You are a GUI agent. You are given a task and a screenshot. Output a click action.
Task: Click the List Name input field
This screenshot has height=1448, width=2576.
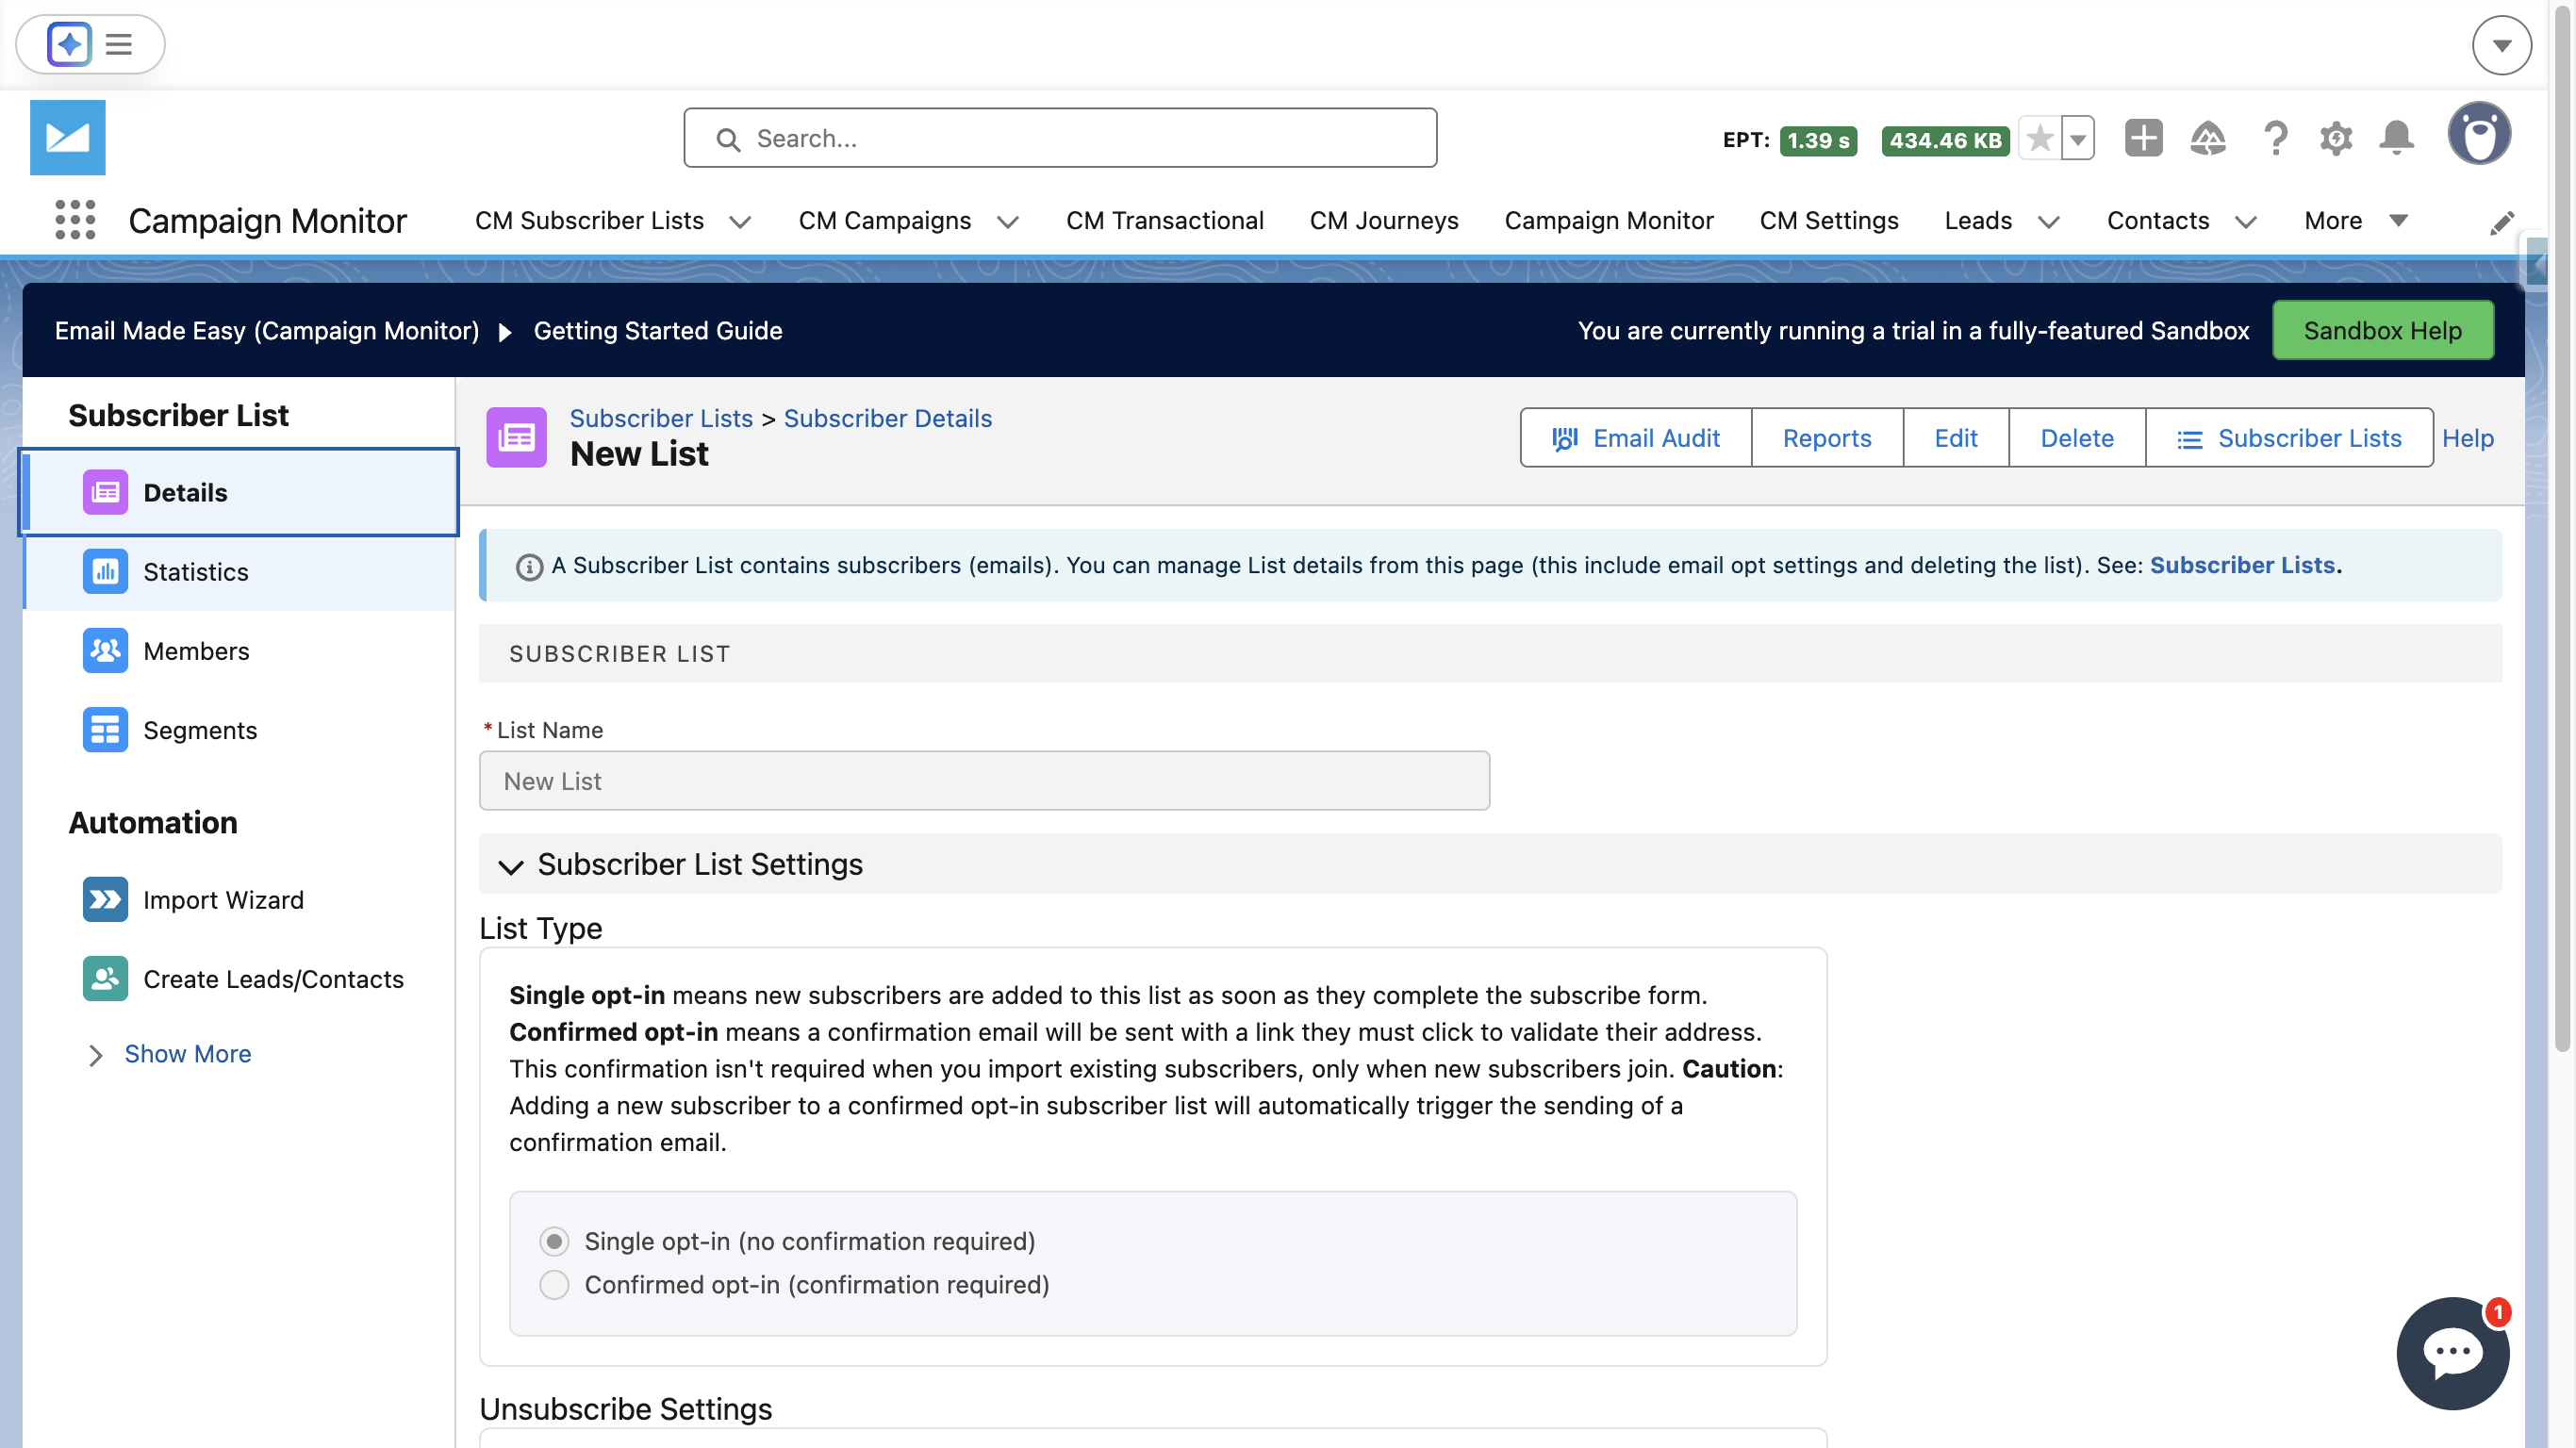click(x=984, y=780)
